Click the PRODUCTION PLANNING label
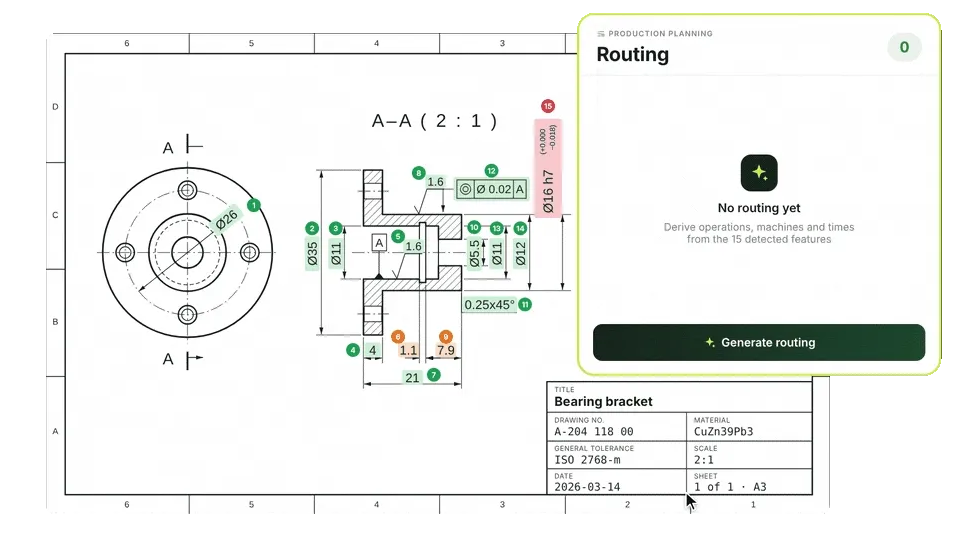 coord(660,34)
